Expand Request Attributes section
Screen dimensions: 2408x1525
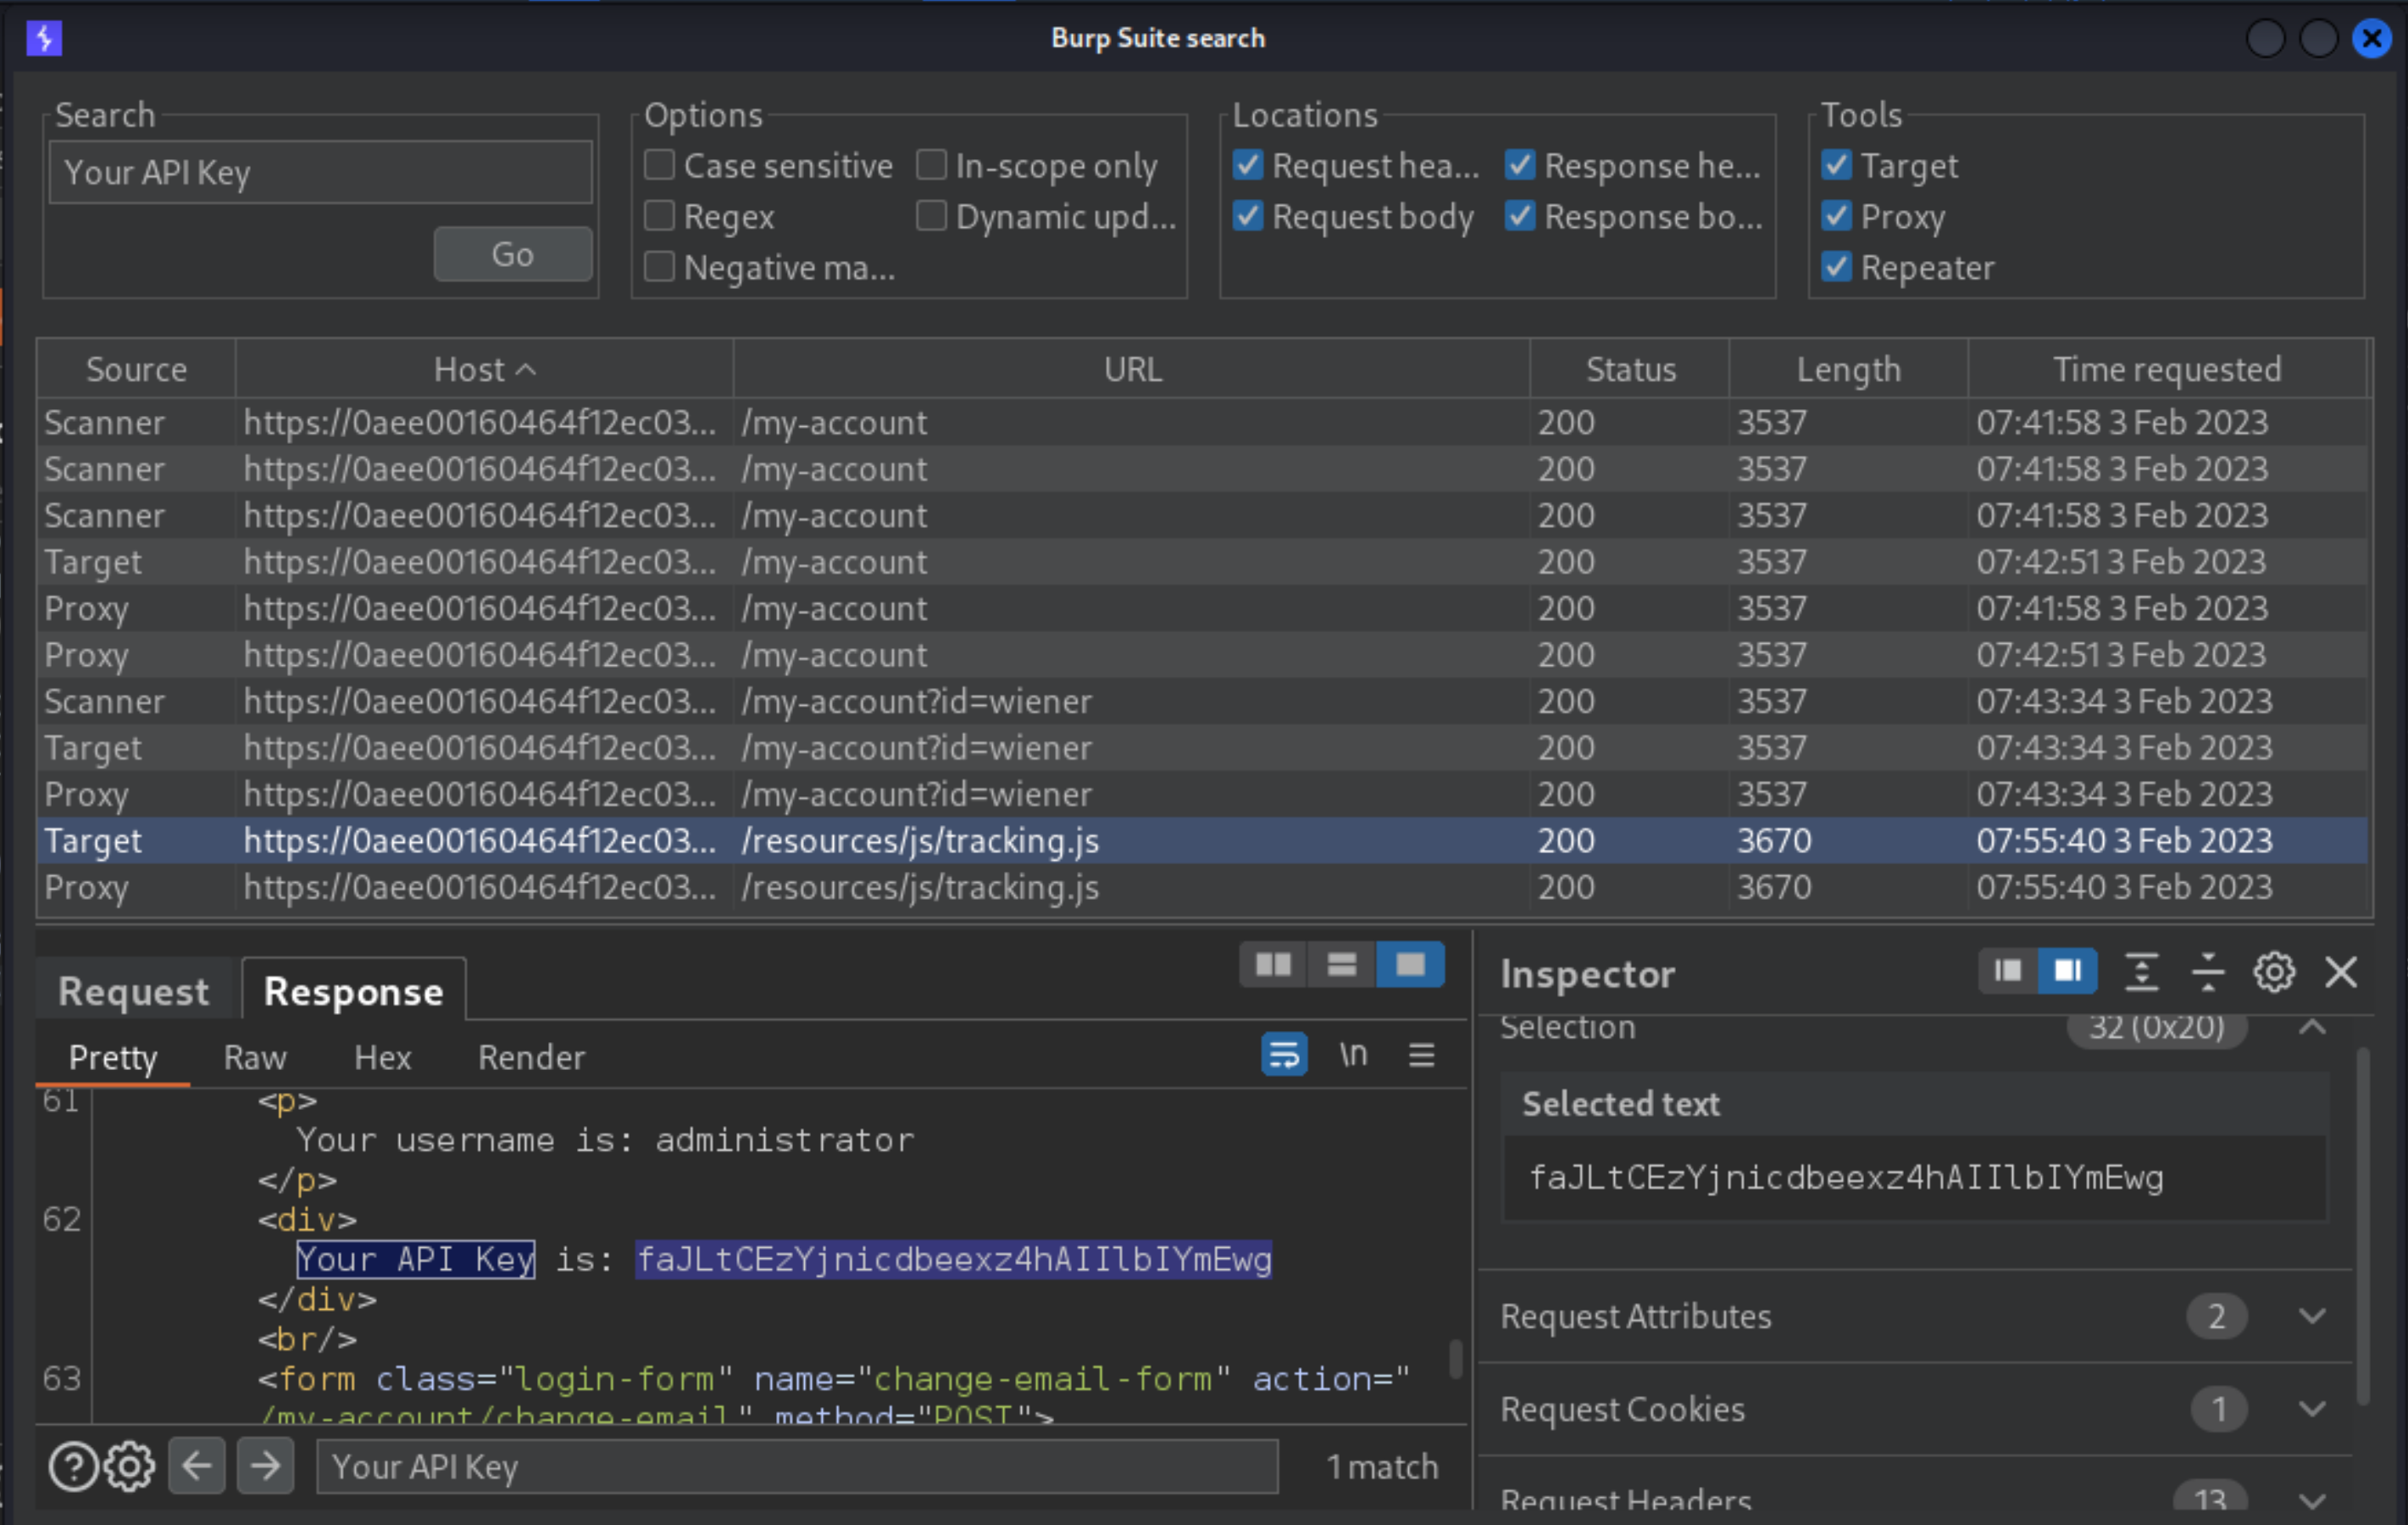(2312, 1316)
